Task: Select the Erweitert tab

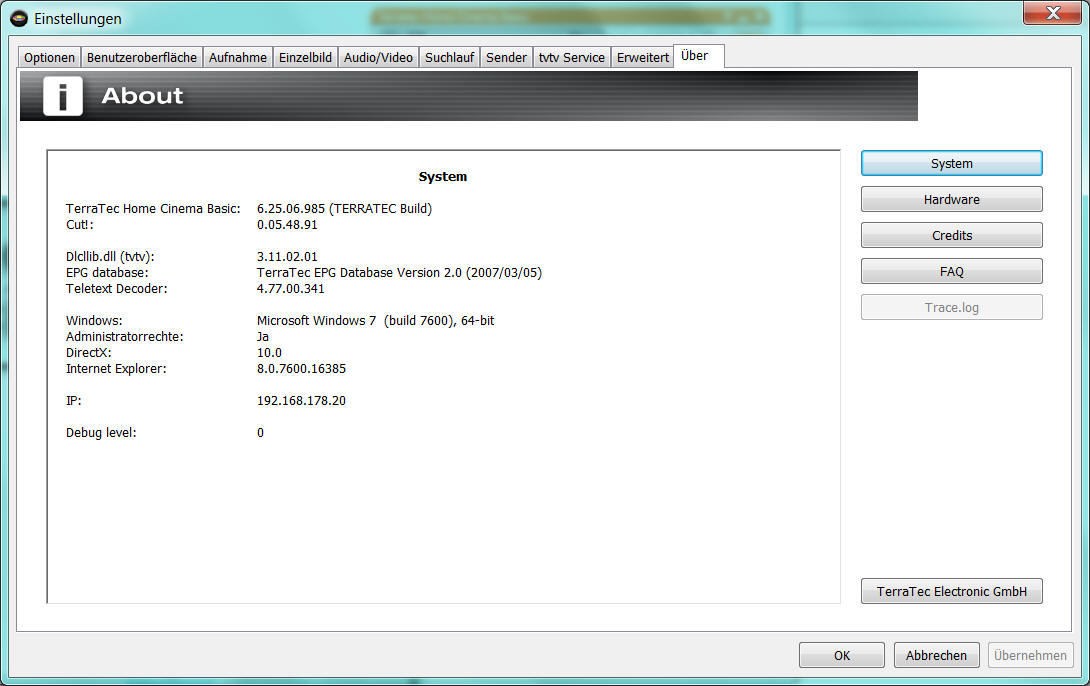Action: tap(642, 57)
